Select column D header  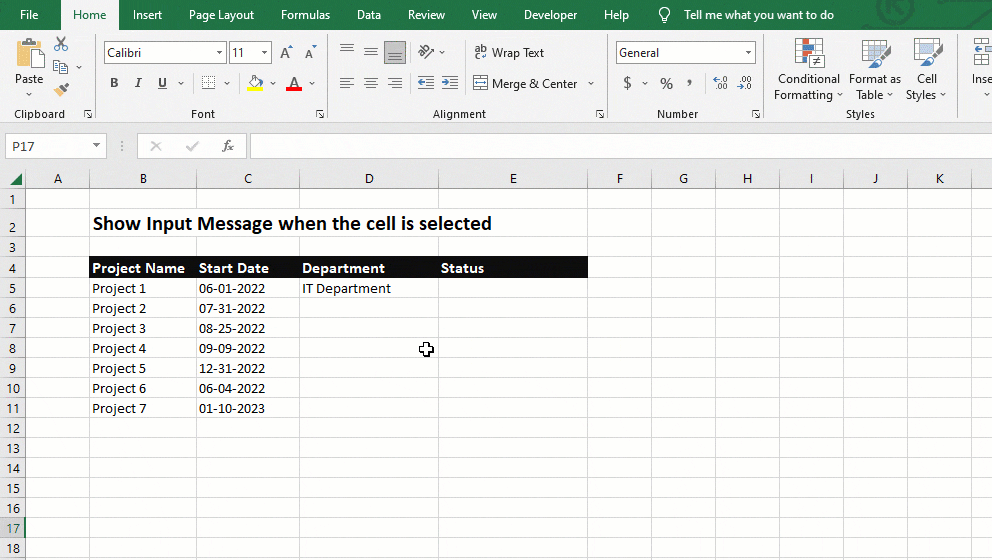[369, 179]
